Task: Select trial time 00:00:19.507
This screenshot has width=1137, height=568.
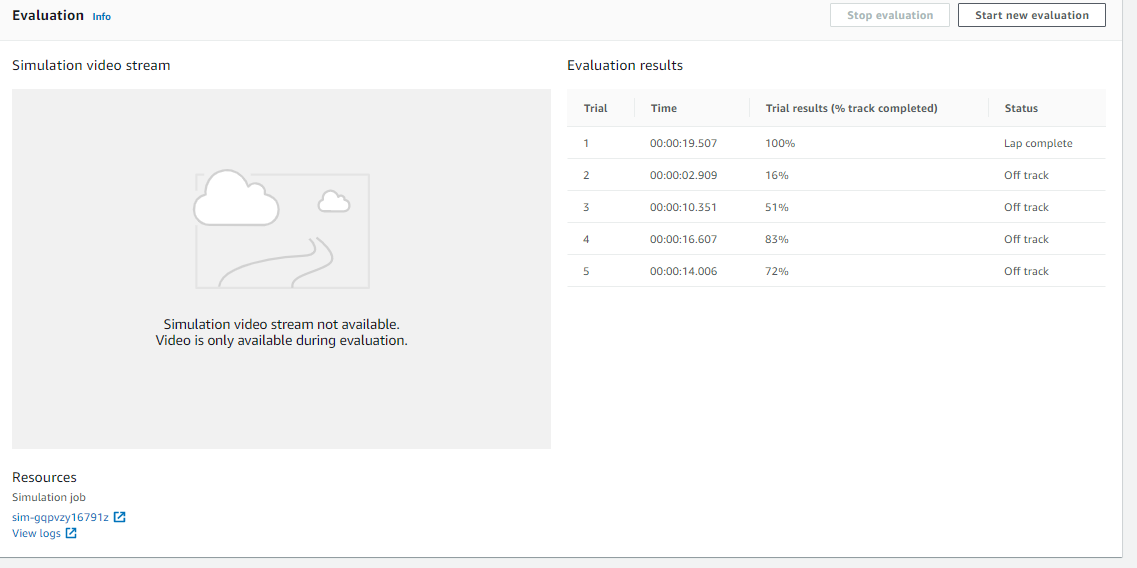Action: [683, 143]
